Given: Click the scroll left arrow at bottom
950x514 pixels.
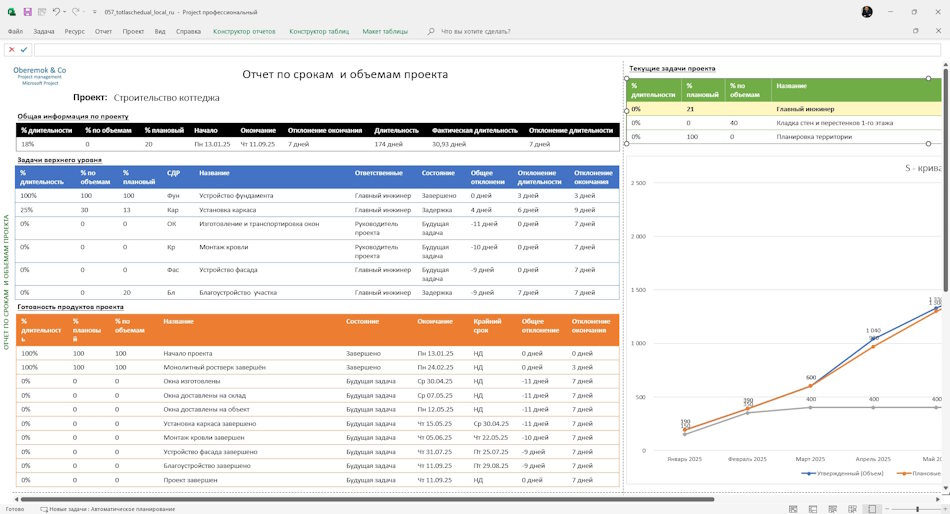Looking at the screenshot, I should 16,499.
